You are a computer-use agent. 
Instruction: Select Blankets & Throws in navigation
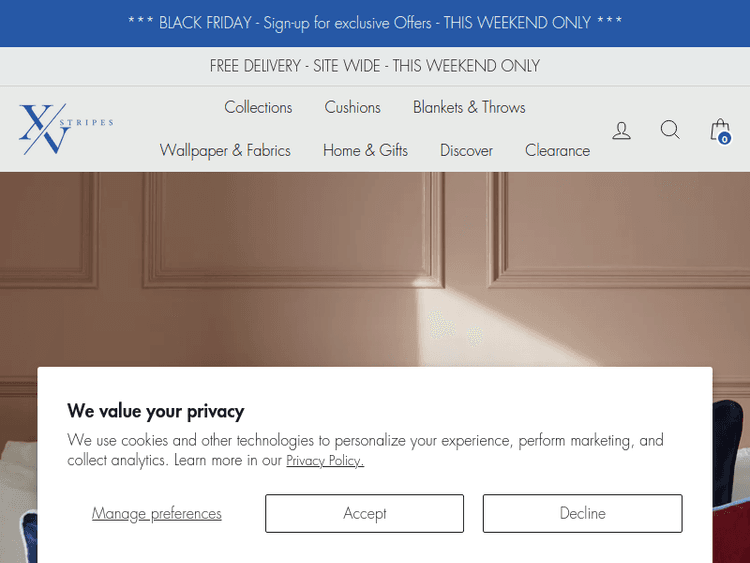469,107
